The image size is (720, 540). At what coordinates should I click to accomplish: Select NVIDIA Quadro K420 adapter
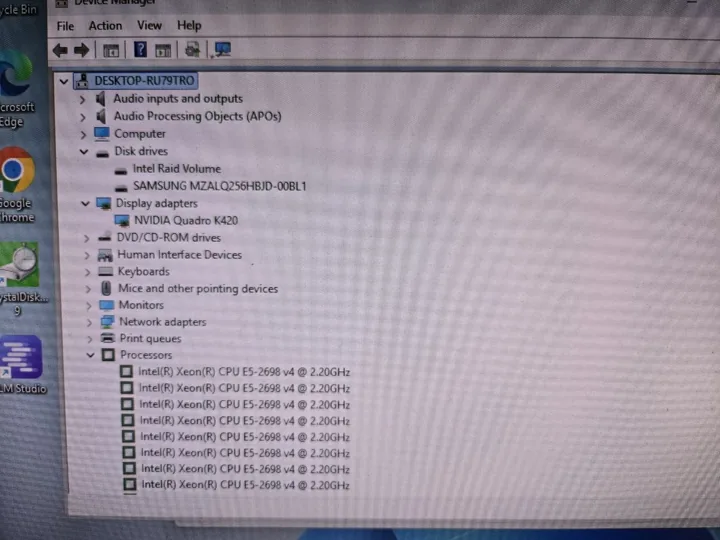pos(186,221)
